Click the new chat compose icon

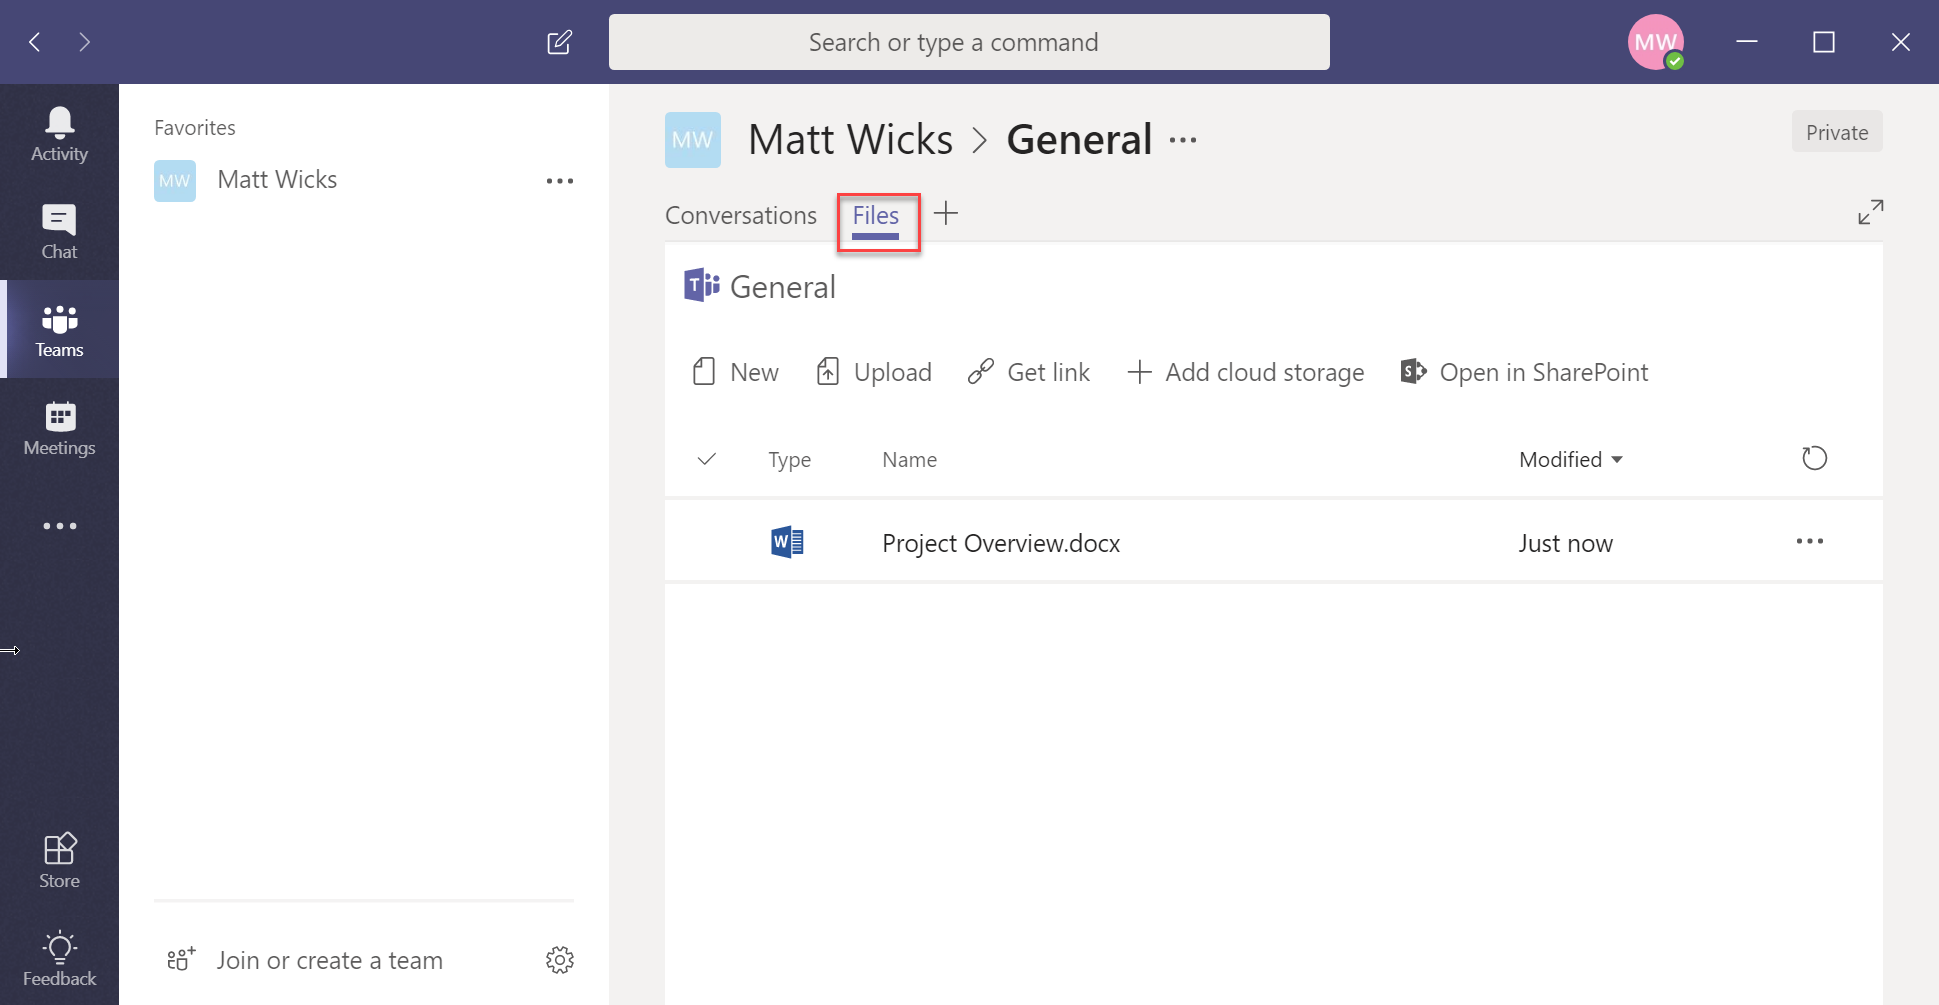559,42
